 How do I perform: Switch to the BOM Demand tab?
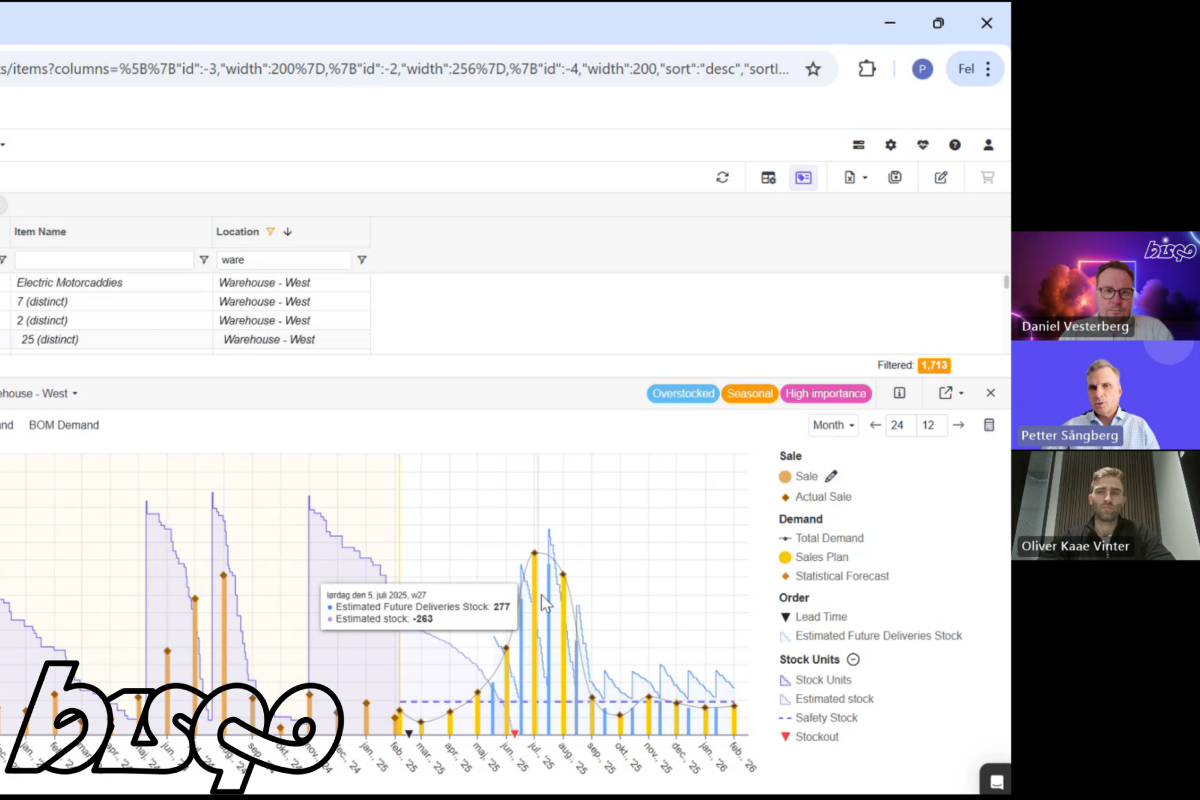64,425
